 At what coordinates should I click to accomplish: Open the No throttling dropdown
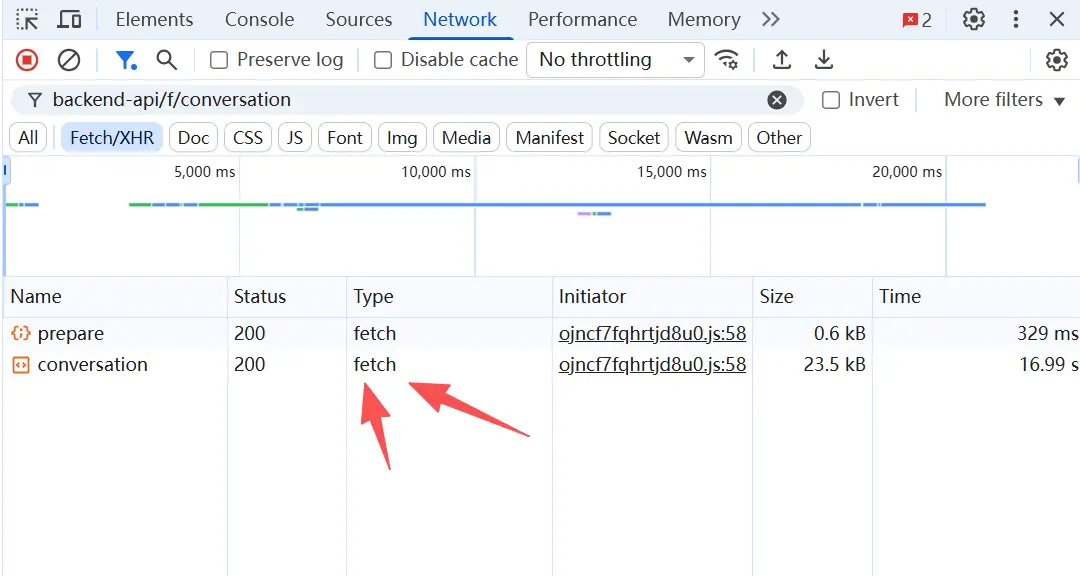(615, 60)
